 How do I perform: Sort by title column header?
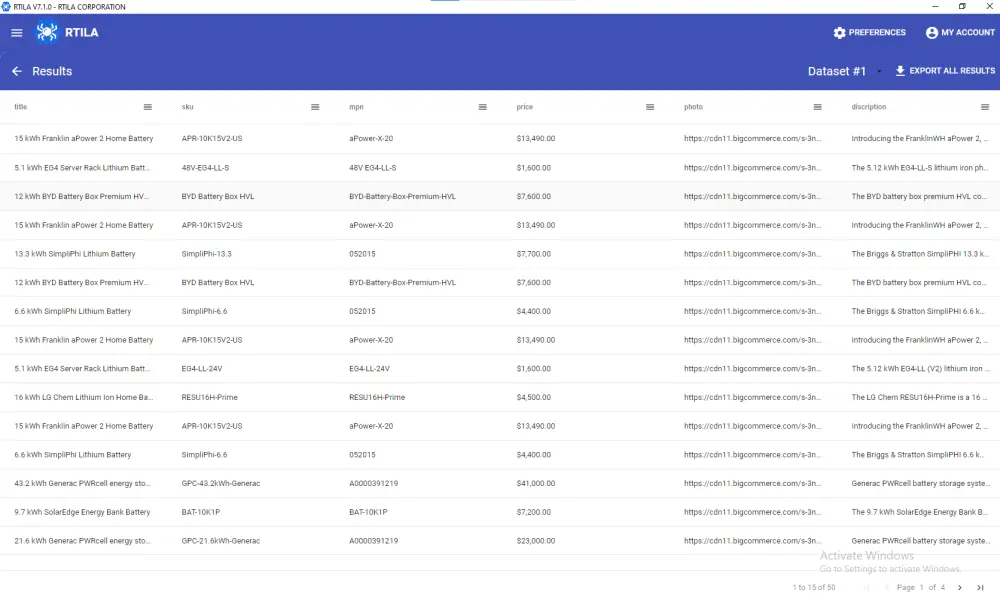pyautogui.click(x=20, y=107)
